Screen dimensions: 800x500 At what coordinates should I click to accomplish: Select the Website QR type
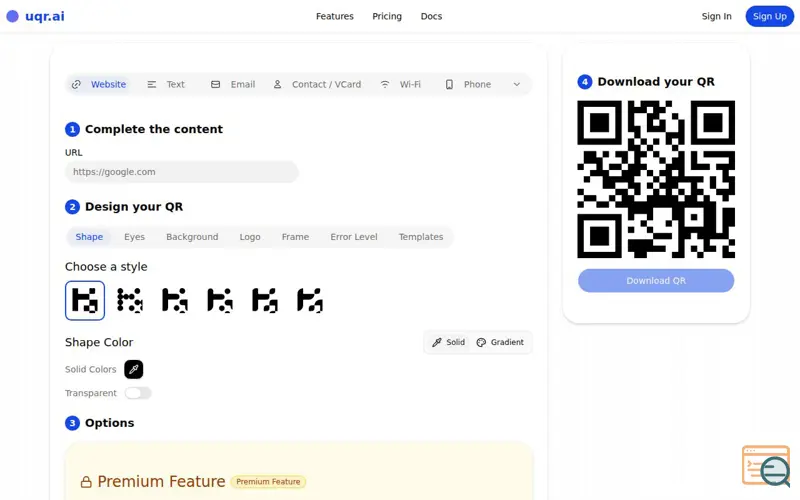tap(98, 84)
